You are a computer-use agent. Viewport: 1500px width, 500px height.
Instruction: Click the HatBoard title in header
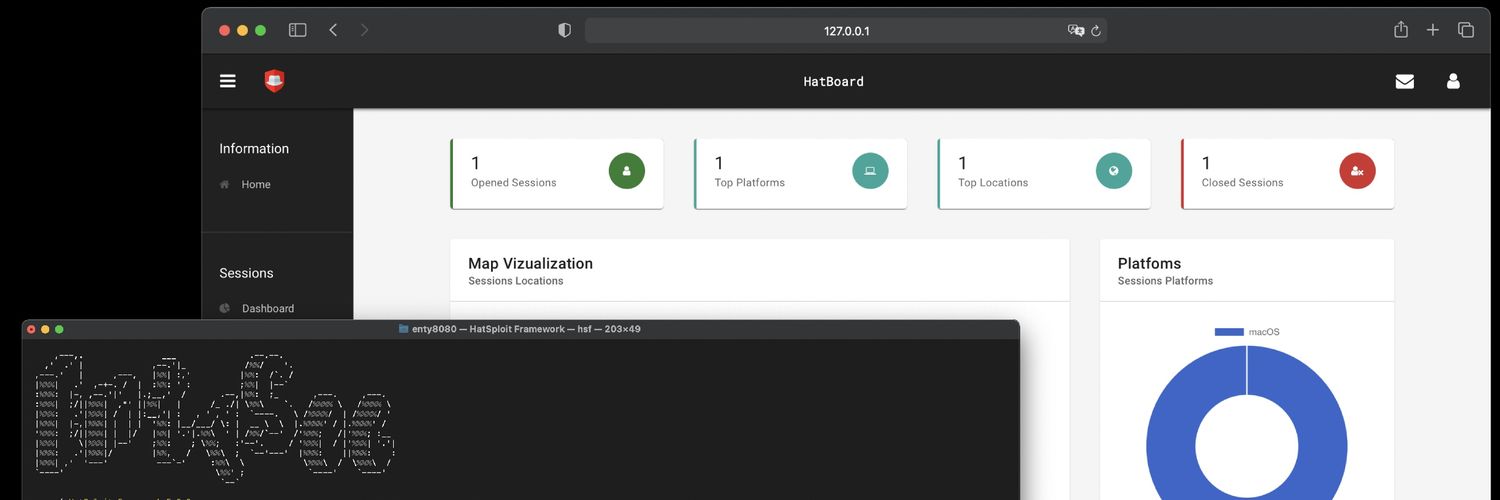point(834,81)
